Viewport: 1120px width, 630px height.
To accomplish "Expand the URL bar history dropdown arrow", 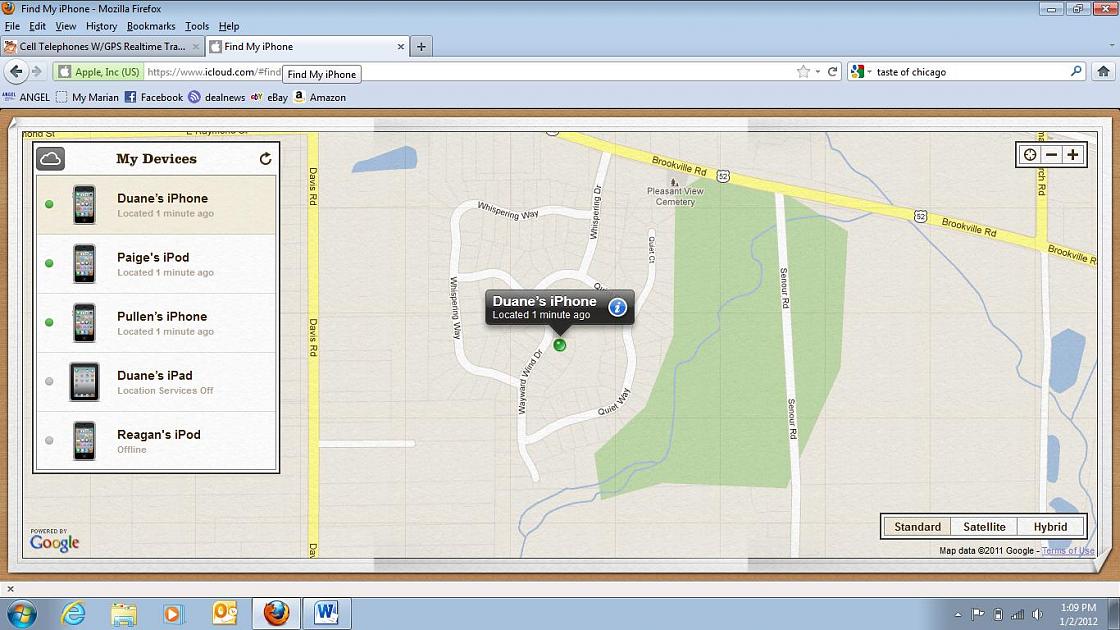I will coord(818,72).
